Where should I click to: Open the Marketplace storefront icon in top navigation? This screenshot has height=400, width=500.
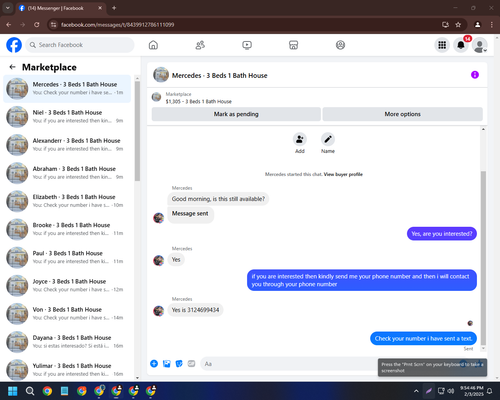point(294,45)
